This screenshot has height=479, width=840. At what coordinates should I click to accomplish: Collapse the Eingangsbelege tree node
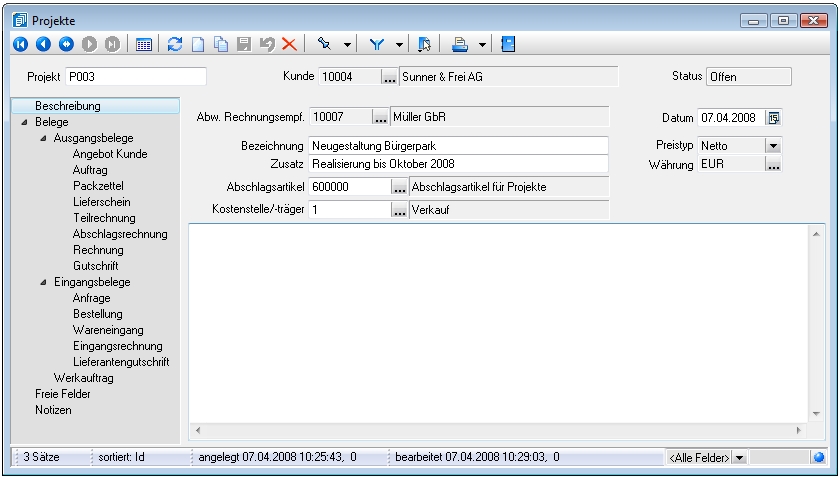[x=43, y=282]
